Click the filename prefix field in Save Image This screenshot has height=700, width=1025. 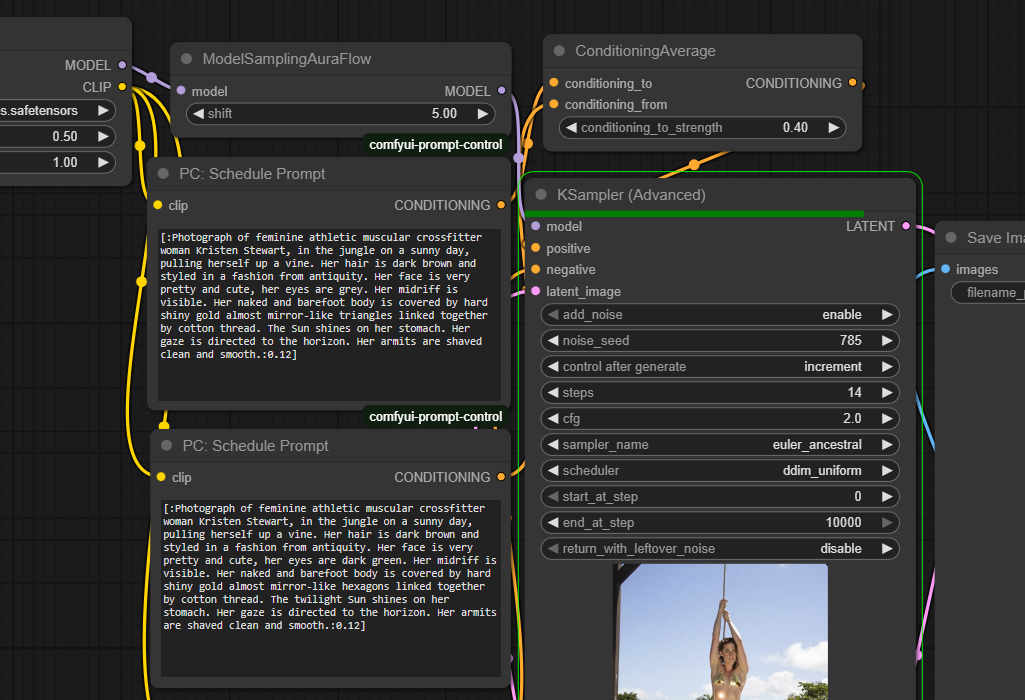988,293
